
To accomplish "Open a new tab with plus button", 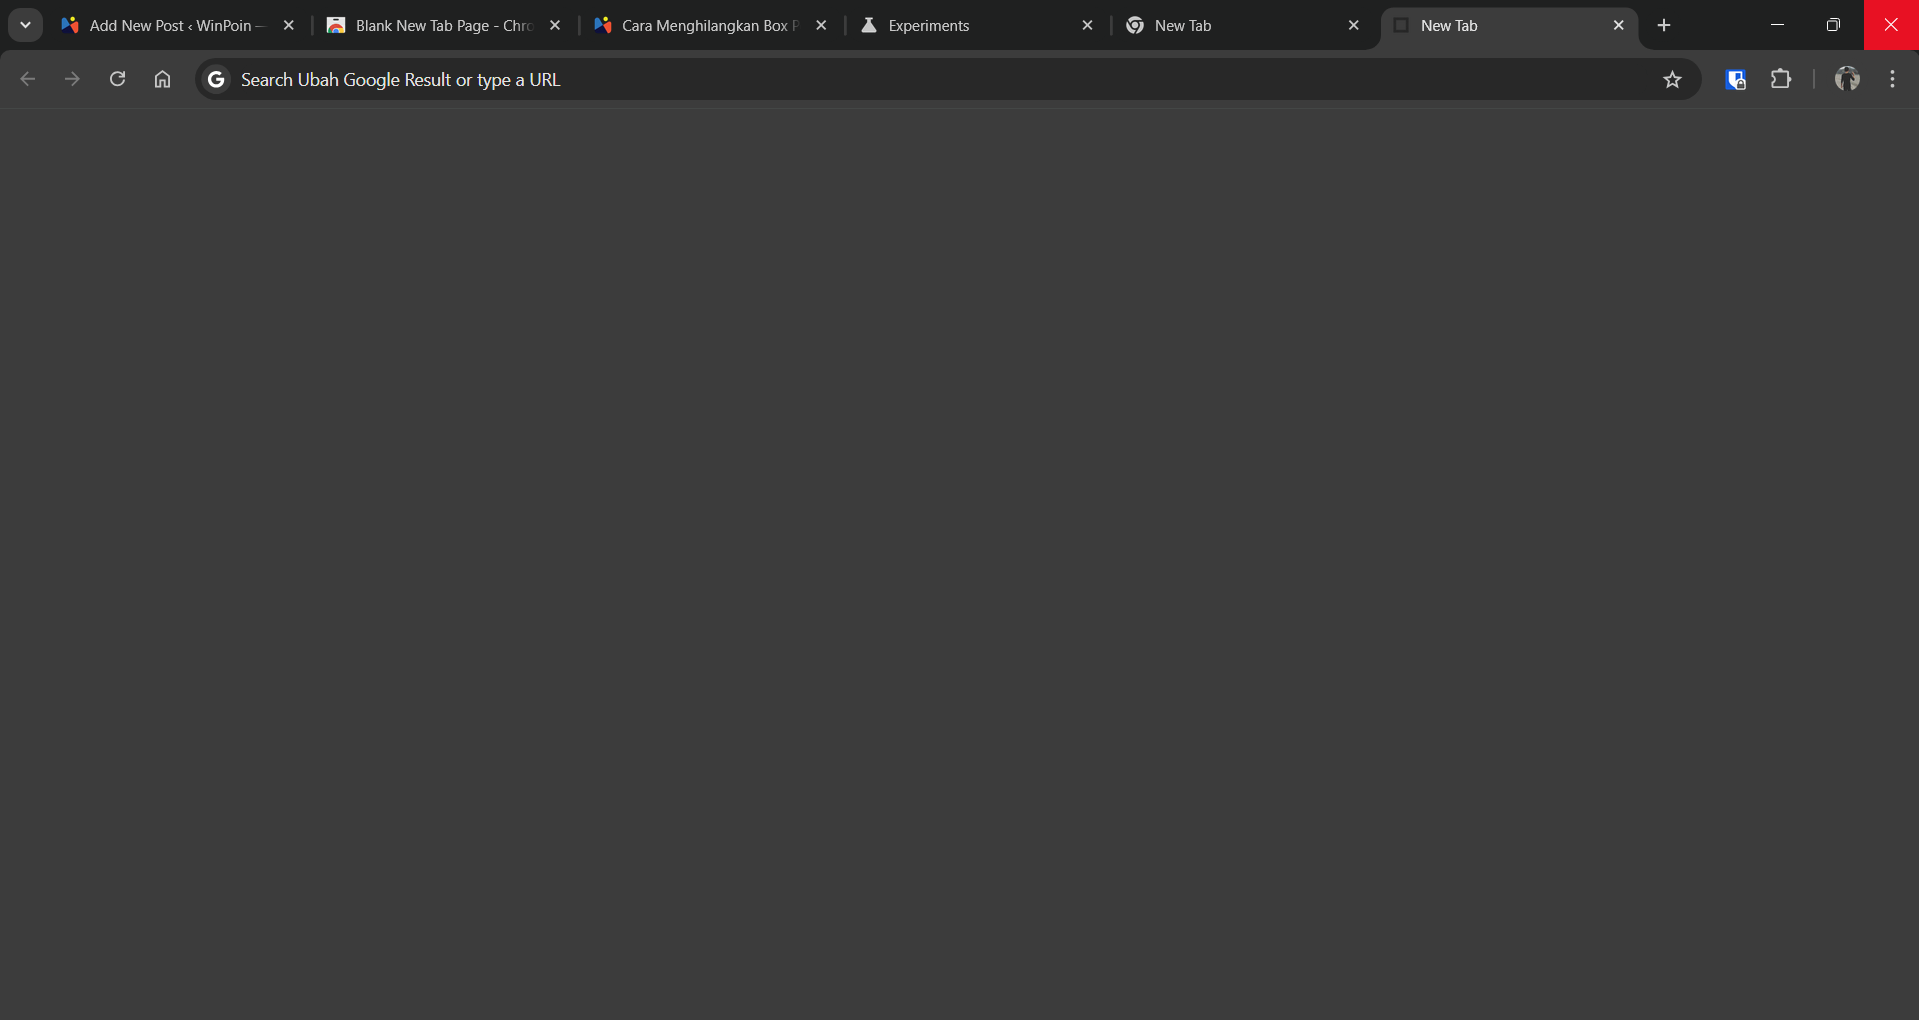I will click(1664, 25).
